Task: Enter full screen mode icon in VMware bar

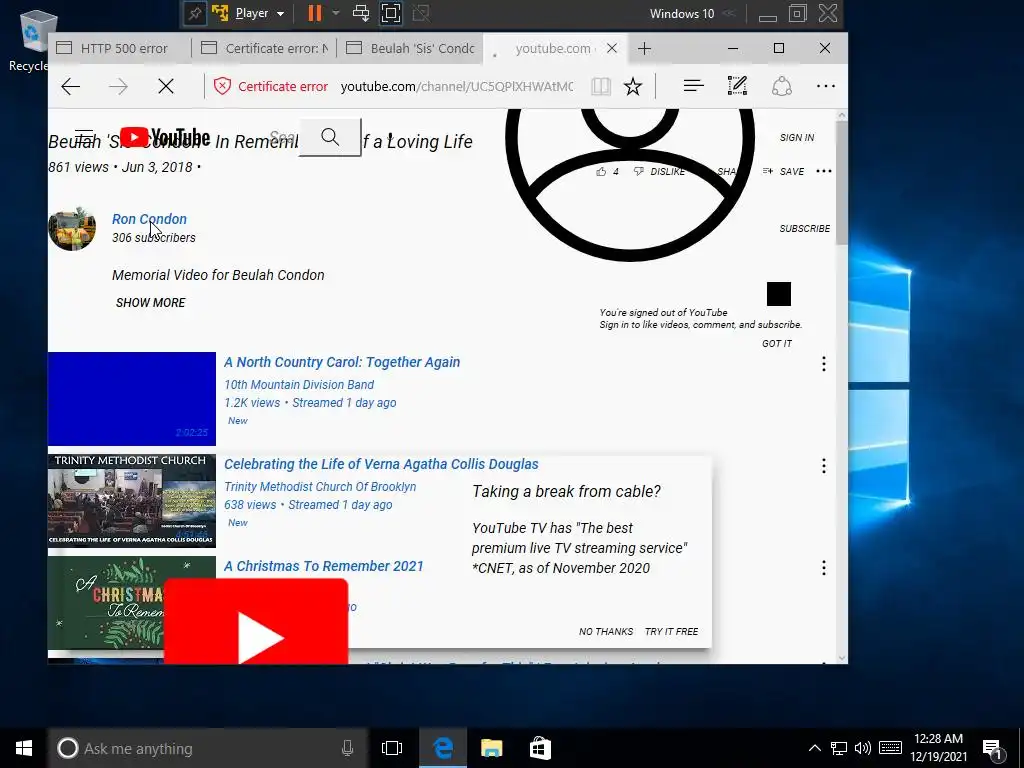Action: pos(391,13)
